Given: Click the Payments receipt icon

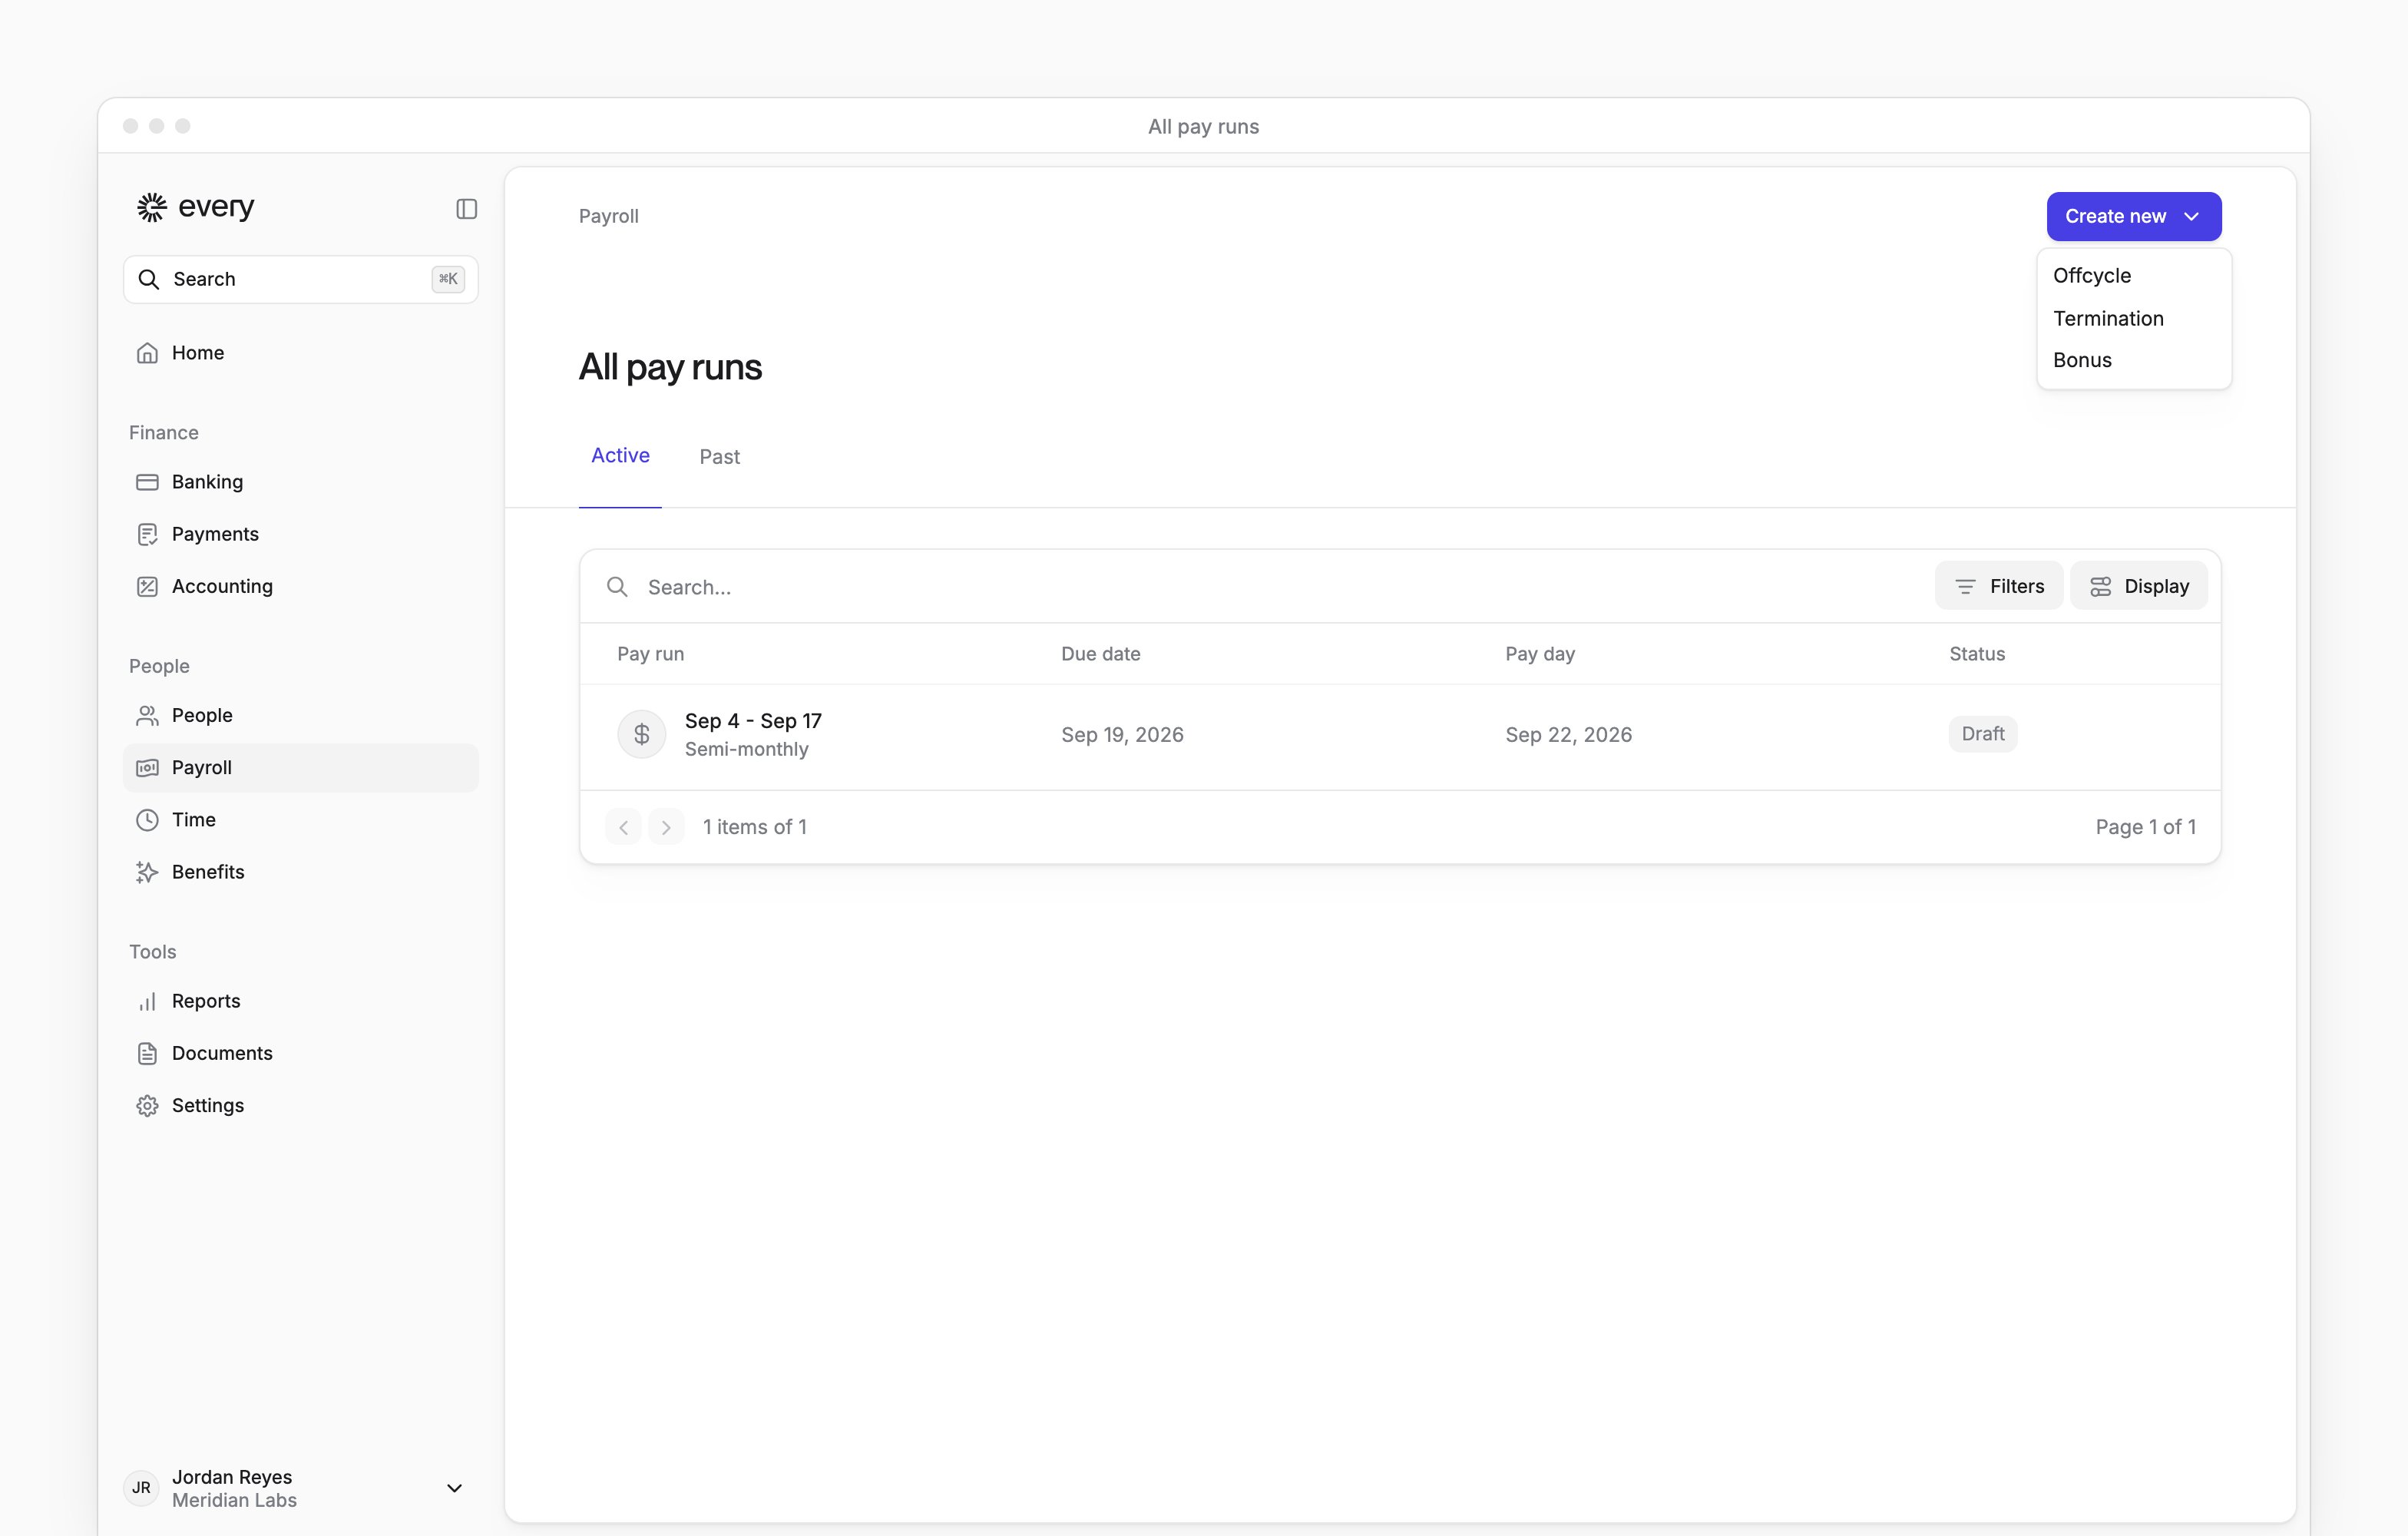Looking at the screenshot, I should (147, 534).
